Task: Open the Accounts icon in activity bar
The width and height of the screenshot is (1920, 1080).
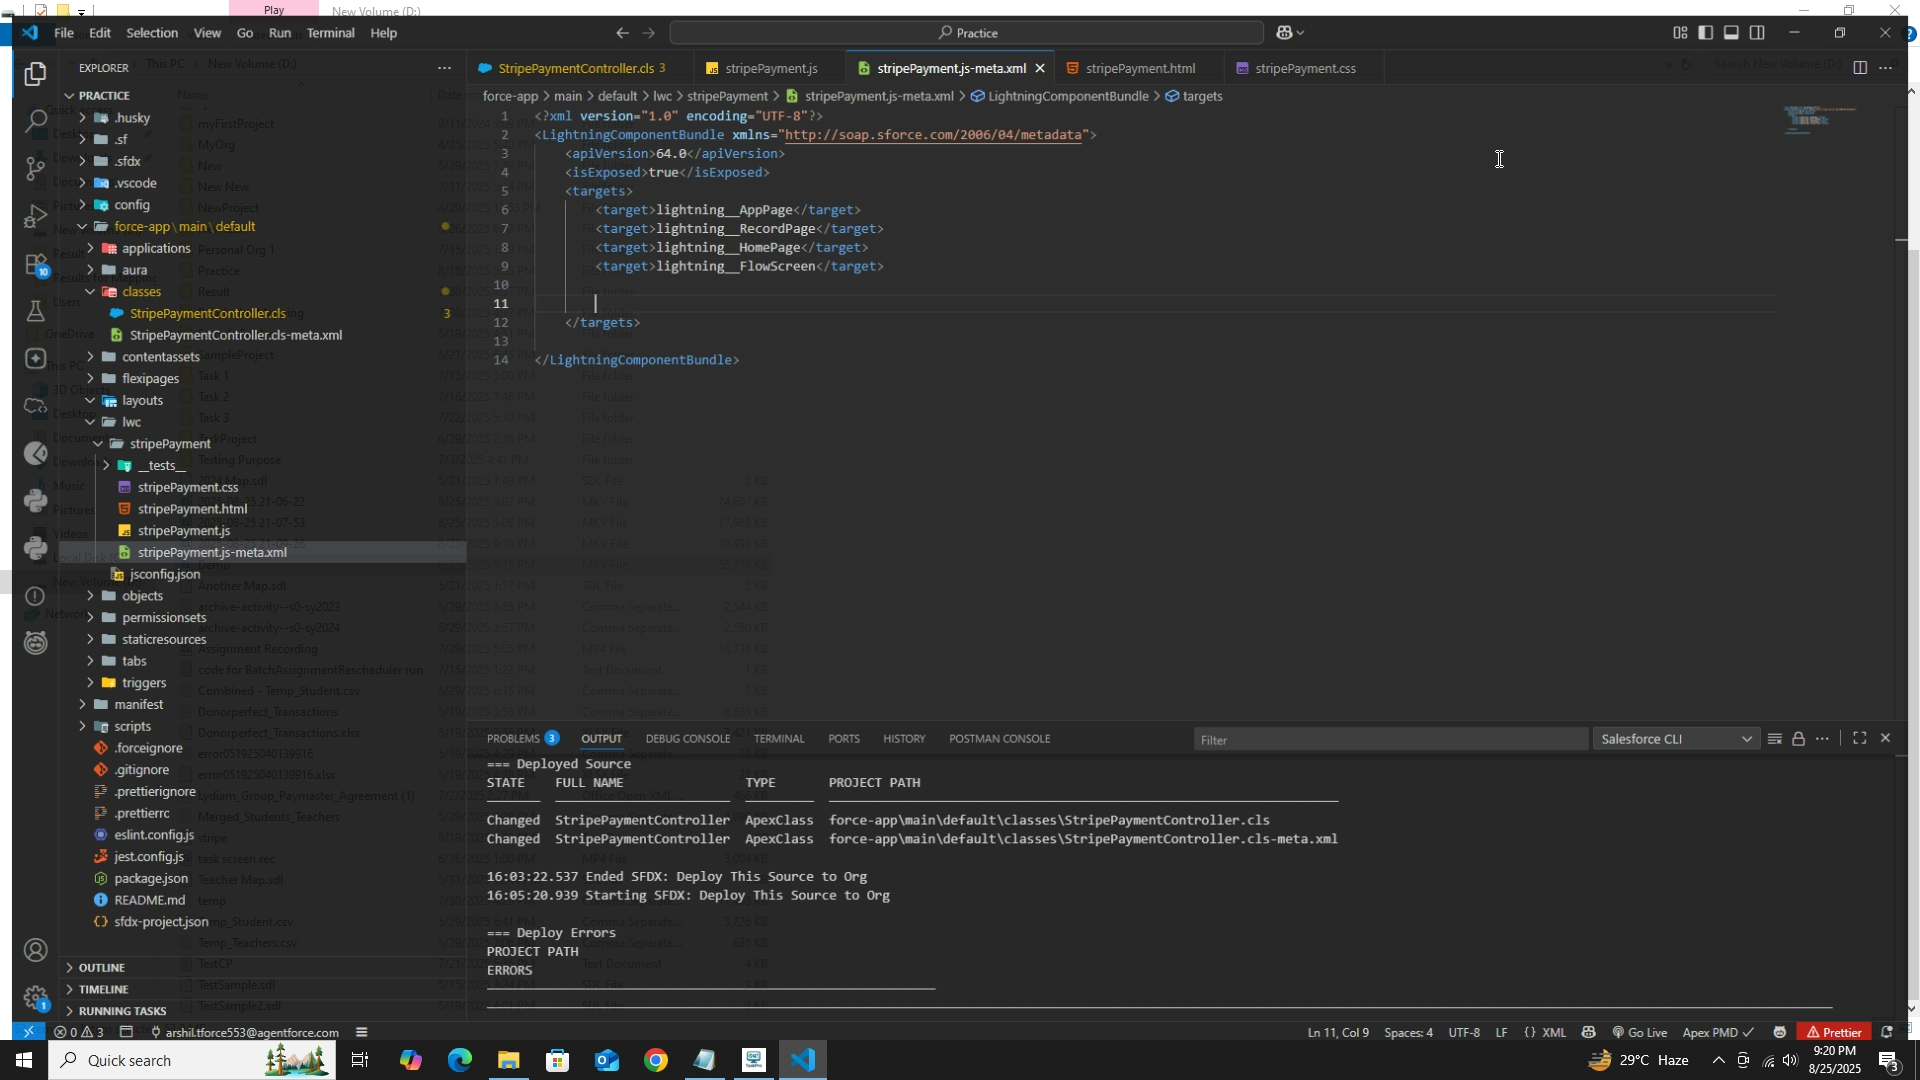Action: [35, 949]
